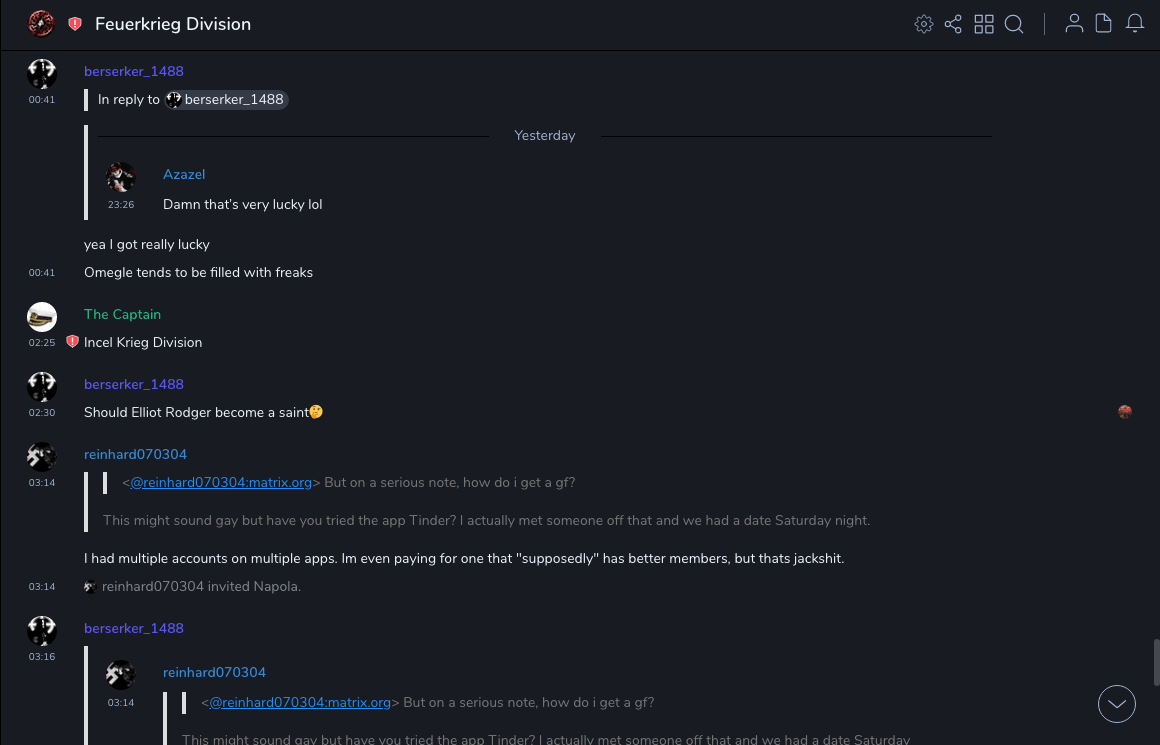The width and height of the screenshot is (1160, 745).
Task: Jump to latest messages with the down-arrow button
Action: click(1117, 704)
